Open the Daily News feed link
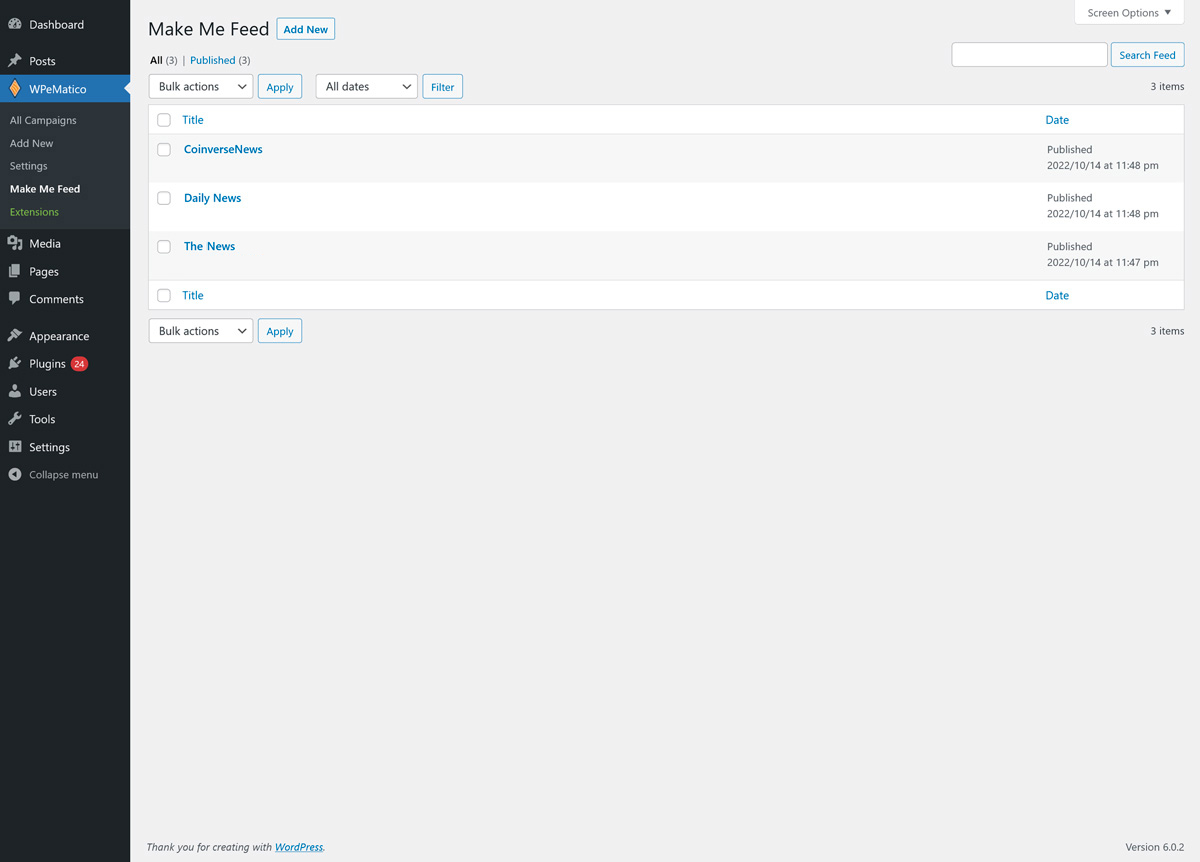Viewport: 1200px width, 862px height. [213, 198]
